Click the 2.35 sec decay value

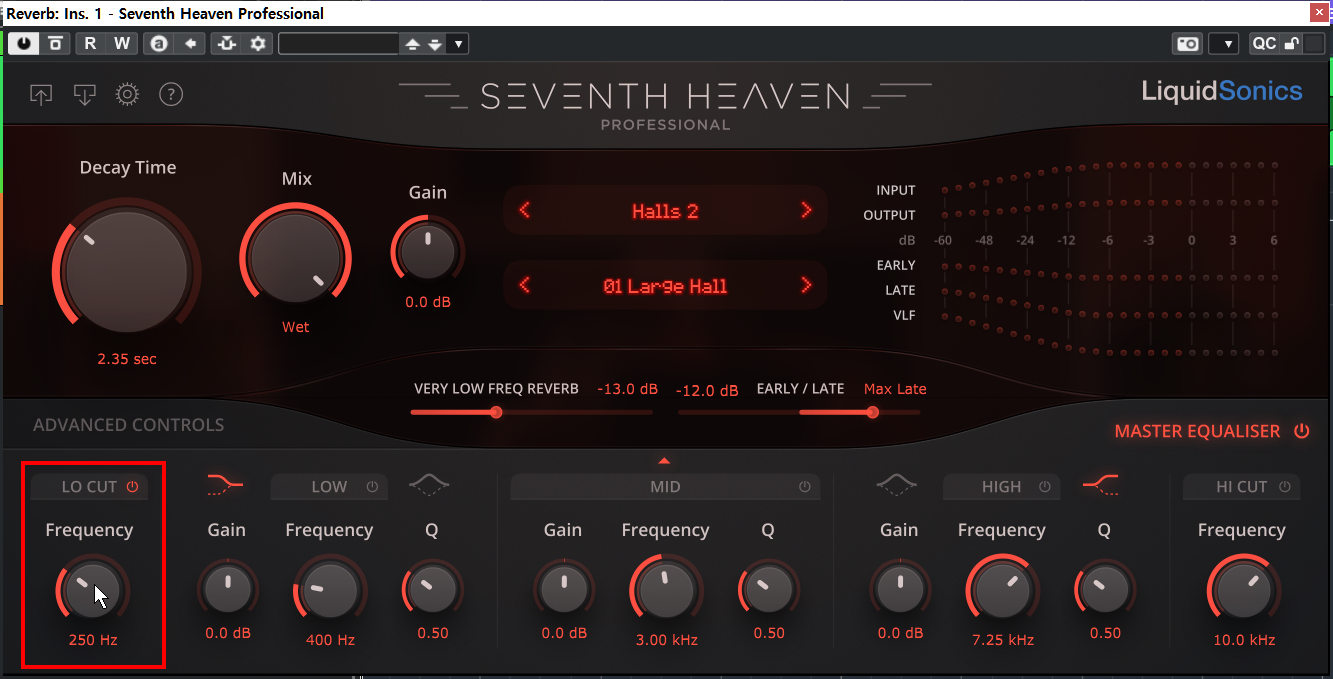point(127,358)
